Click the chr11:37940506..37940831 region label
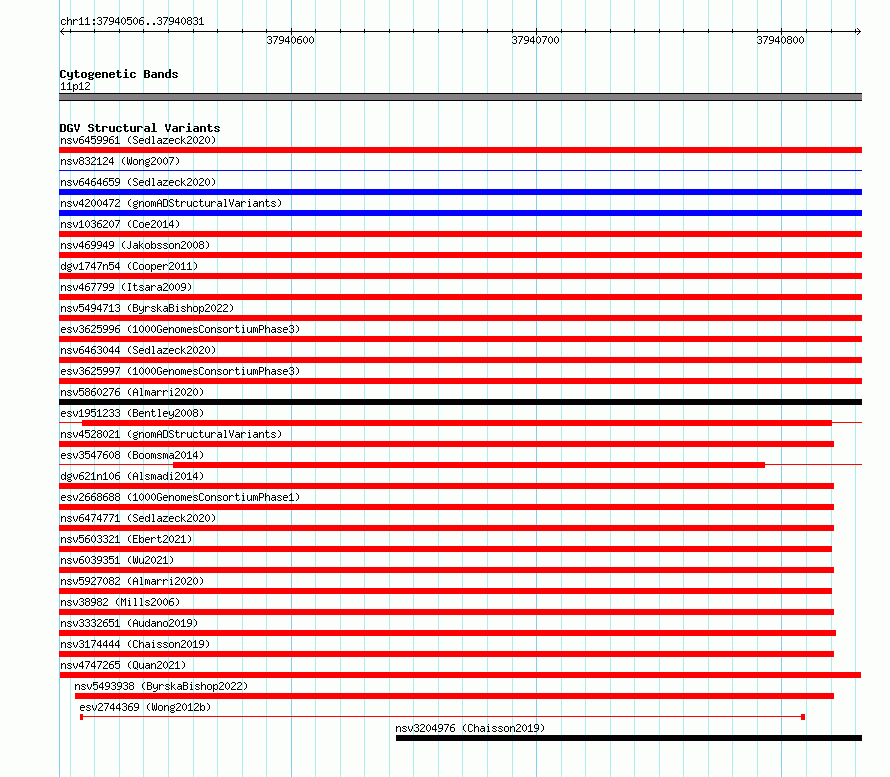This screenshot has width=890, height=777. tap(132, 22)
